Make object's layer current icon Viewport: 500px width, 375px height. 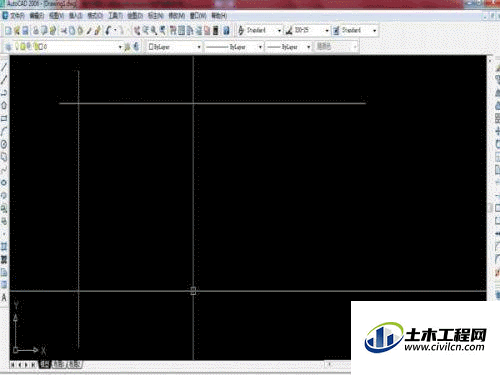click(127, 47)
